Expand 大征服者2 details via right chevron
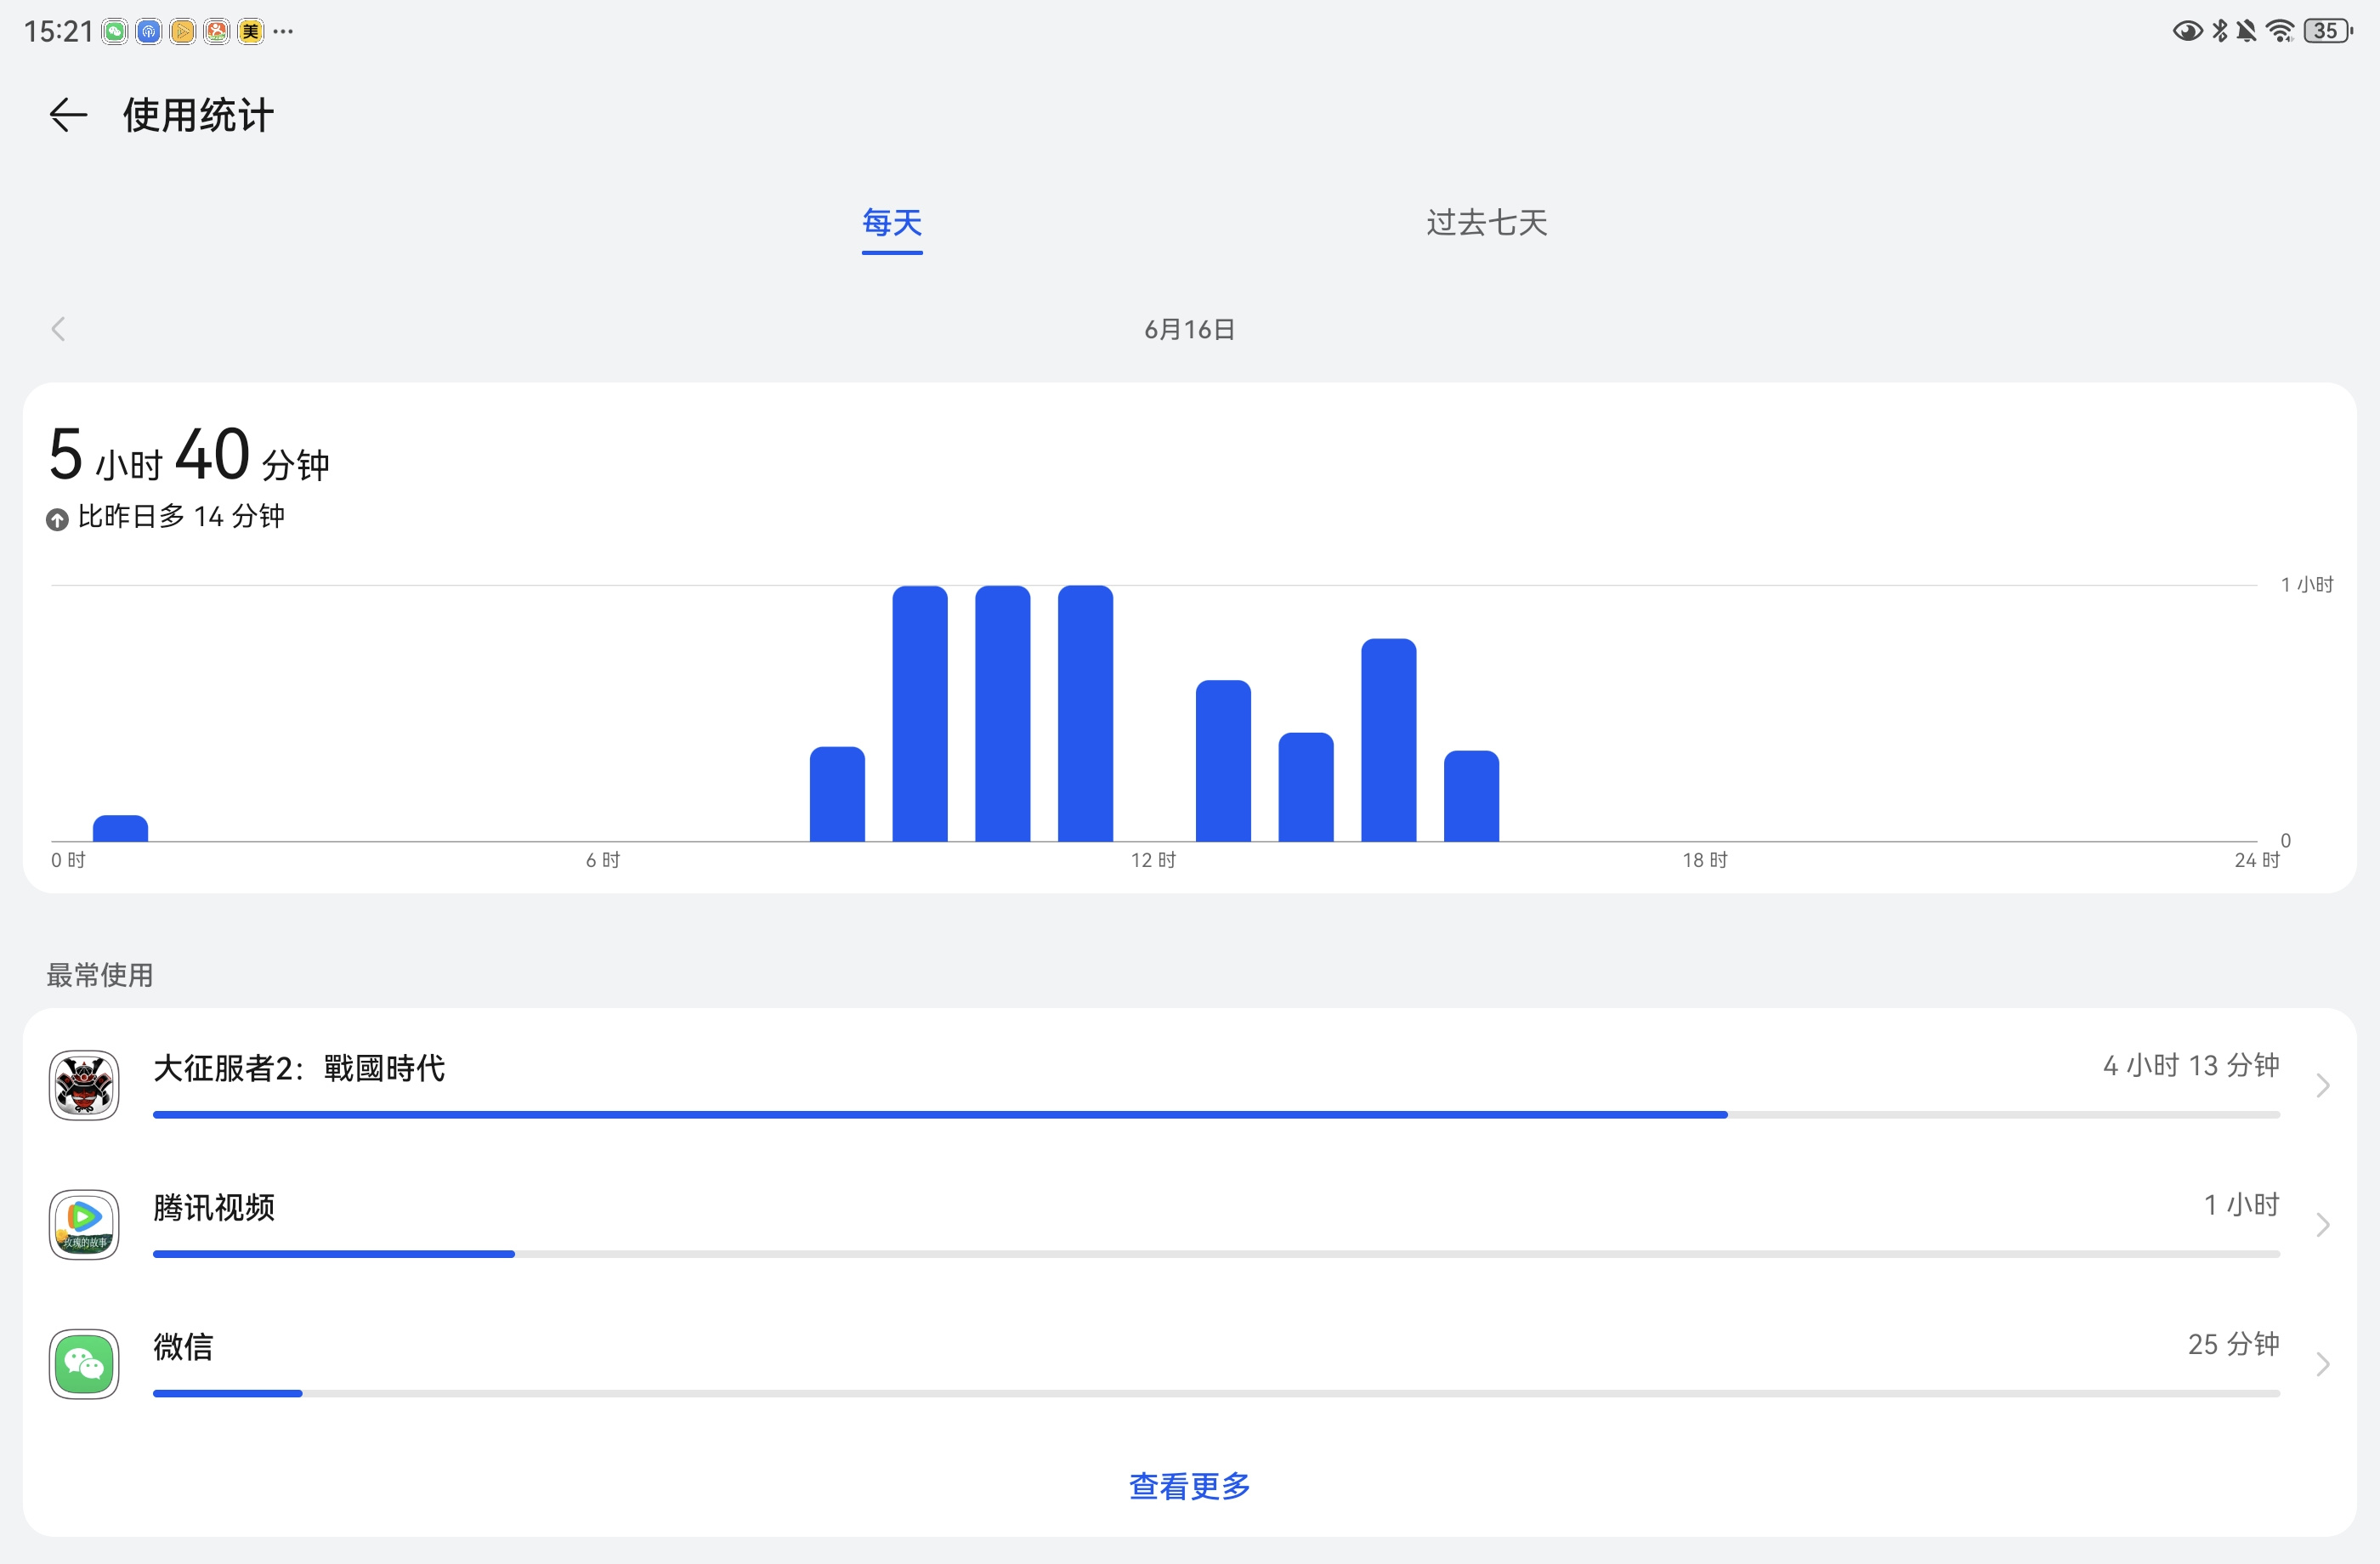2380x1564 pixels. (2323, 1085)
